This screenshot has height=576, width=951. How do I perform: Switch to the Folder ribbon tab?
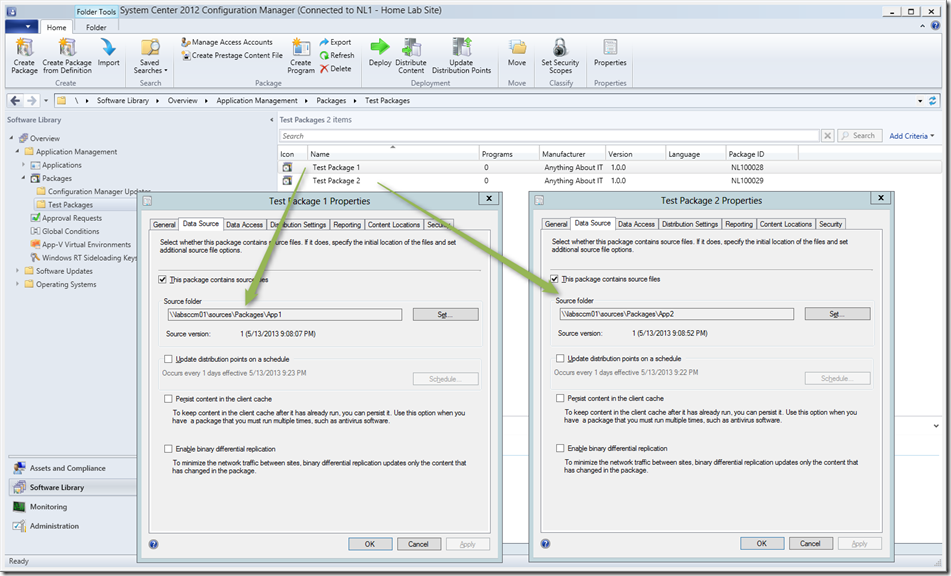(96, 27)
